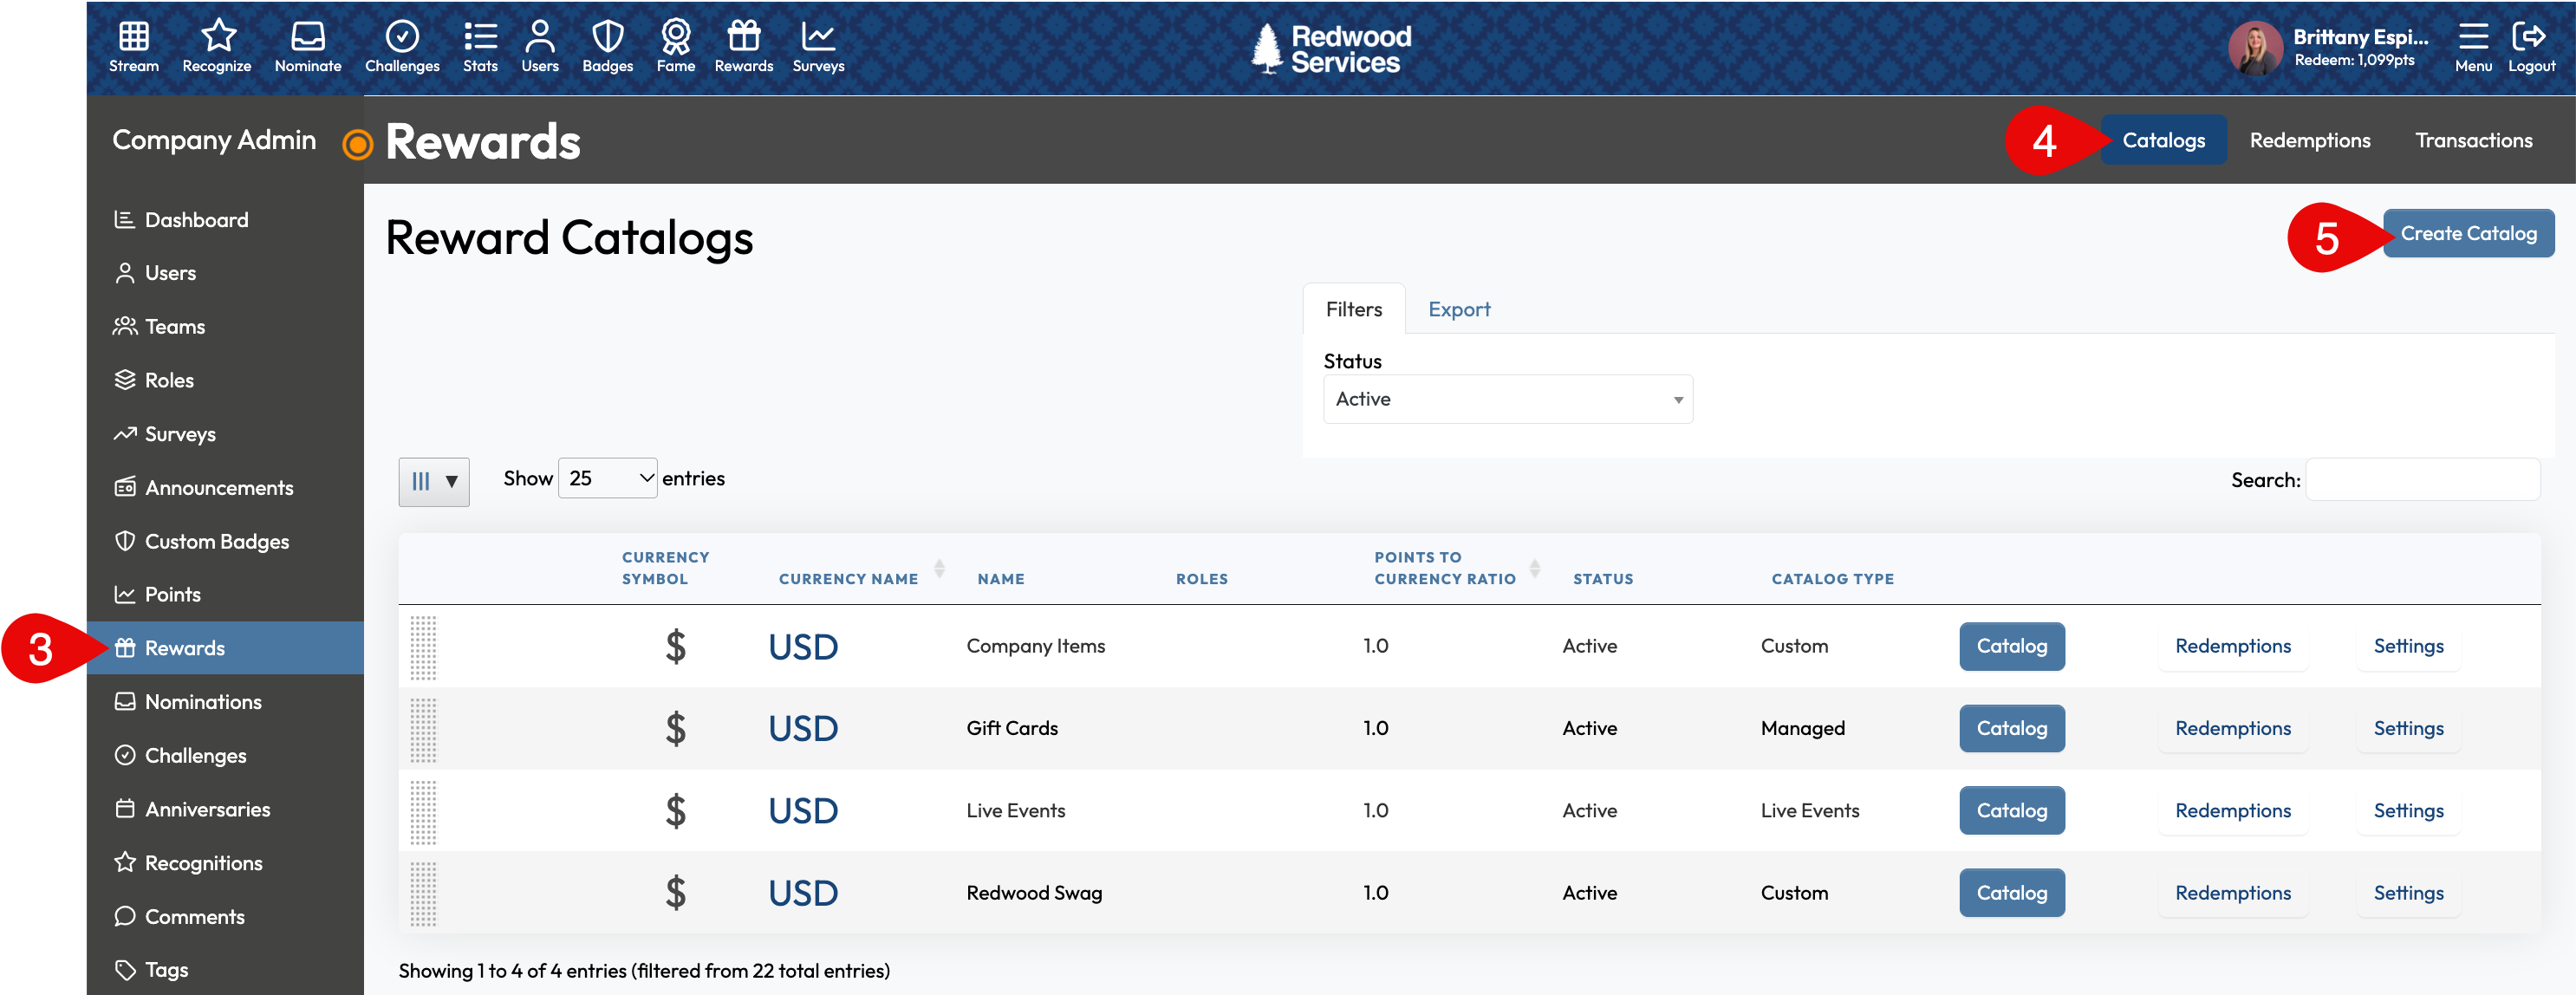Viewport: 2576px width, 995px height.
Task: Open Catalog for Company Items
Action: pyautogui.click(x=2011, y=647)
